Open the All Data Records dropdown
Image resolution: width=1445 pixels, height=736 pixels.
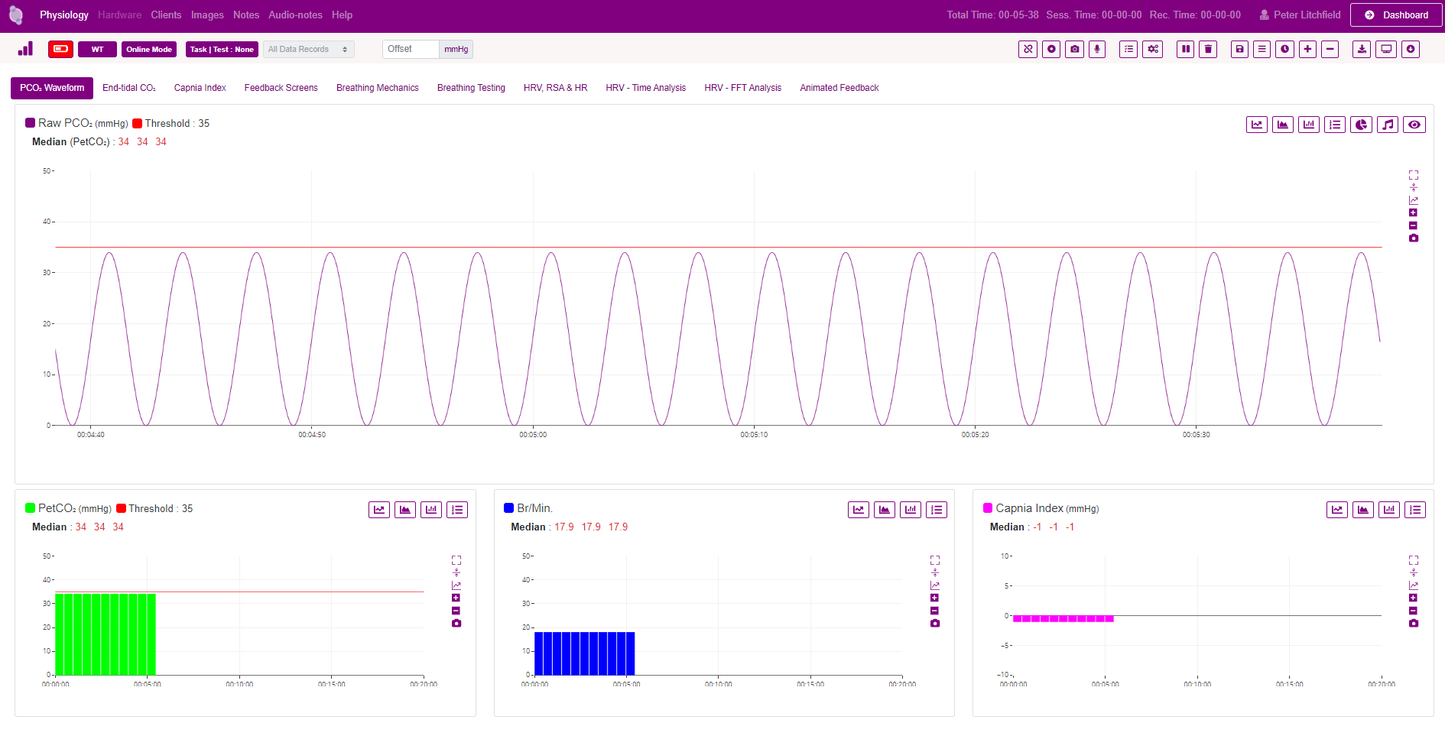[308, 49]
